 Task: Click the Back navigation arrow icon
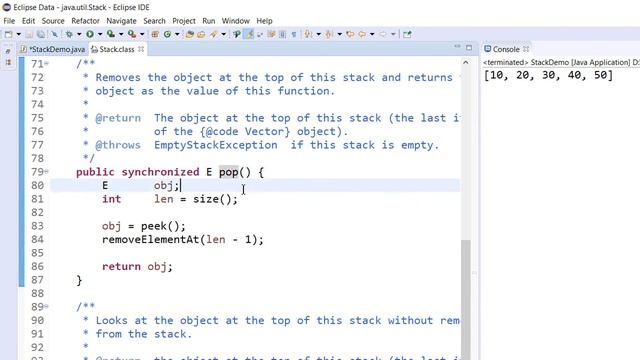[362, 34]
